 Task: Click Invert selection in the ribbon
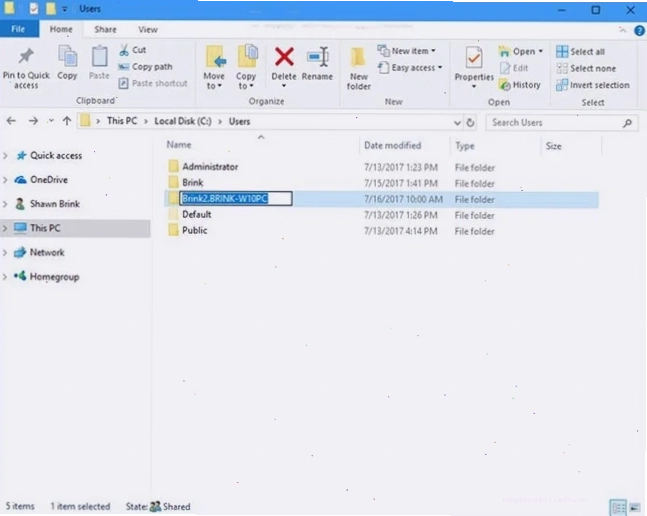pos(593,85)
